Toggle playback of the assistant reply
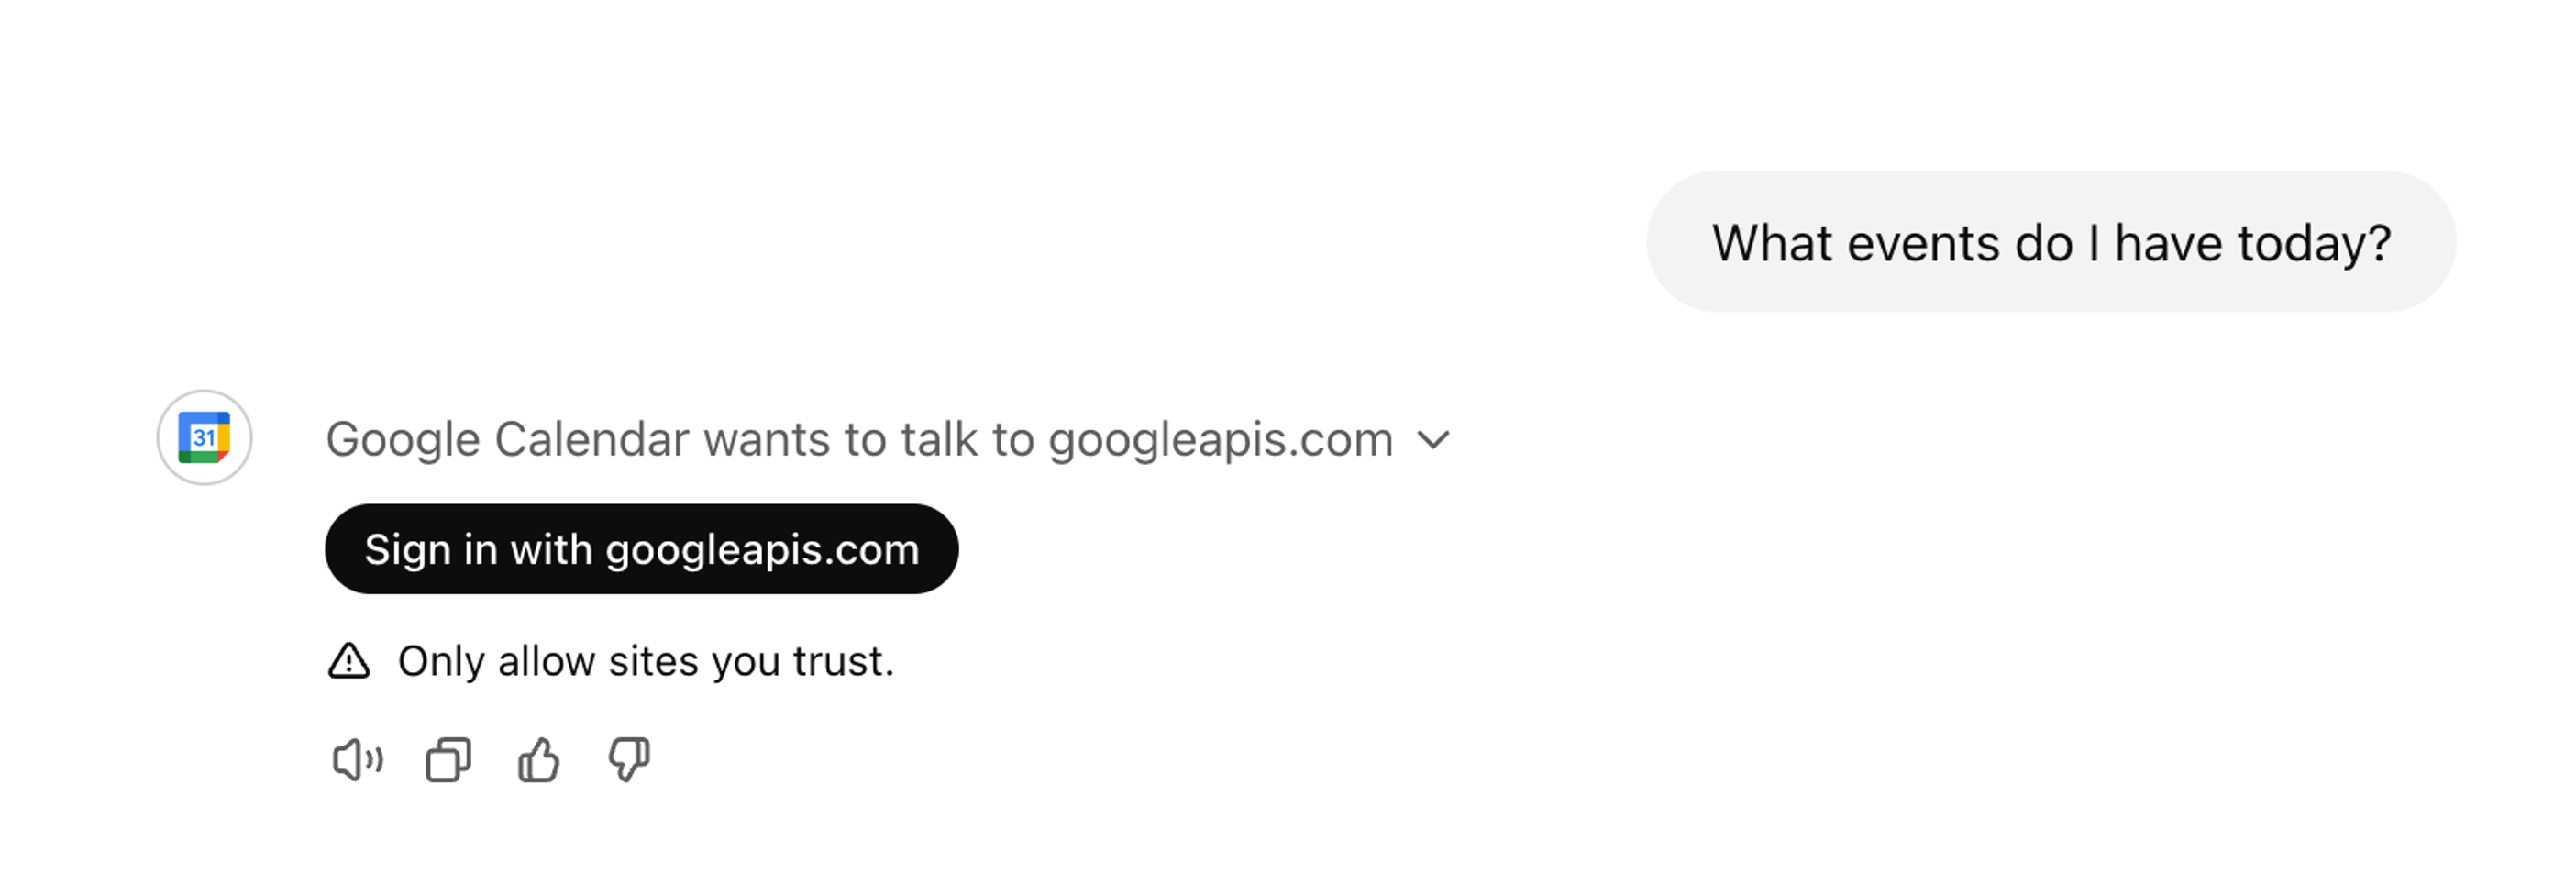Screen dimensions: 2576x895 tap(357, 759)
